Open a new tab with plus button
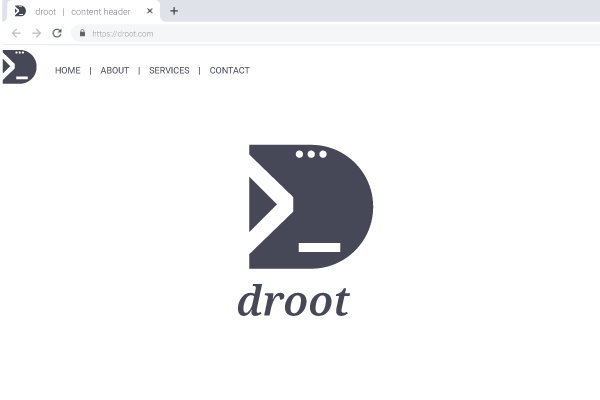The width and height of the screenshot is (600, 400). point(174,11)
